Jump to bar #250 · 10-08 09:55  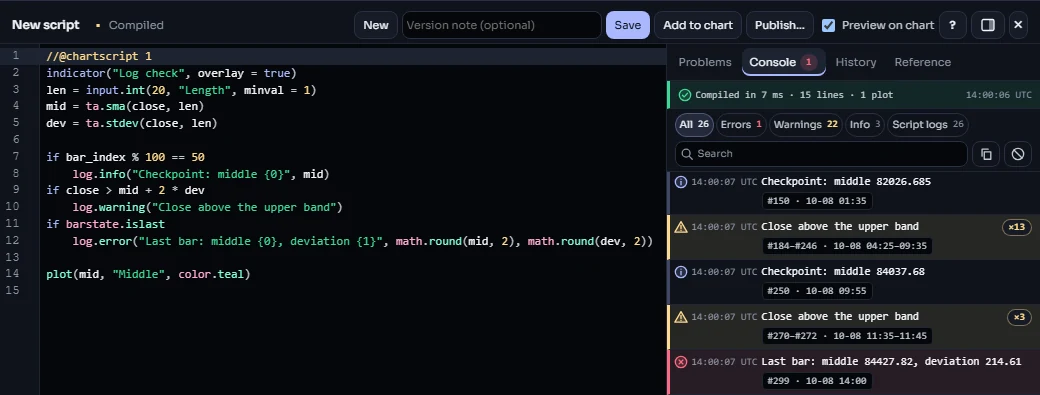pyautogui.click(x=817, y=291)
